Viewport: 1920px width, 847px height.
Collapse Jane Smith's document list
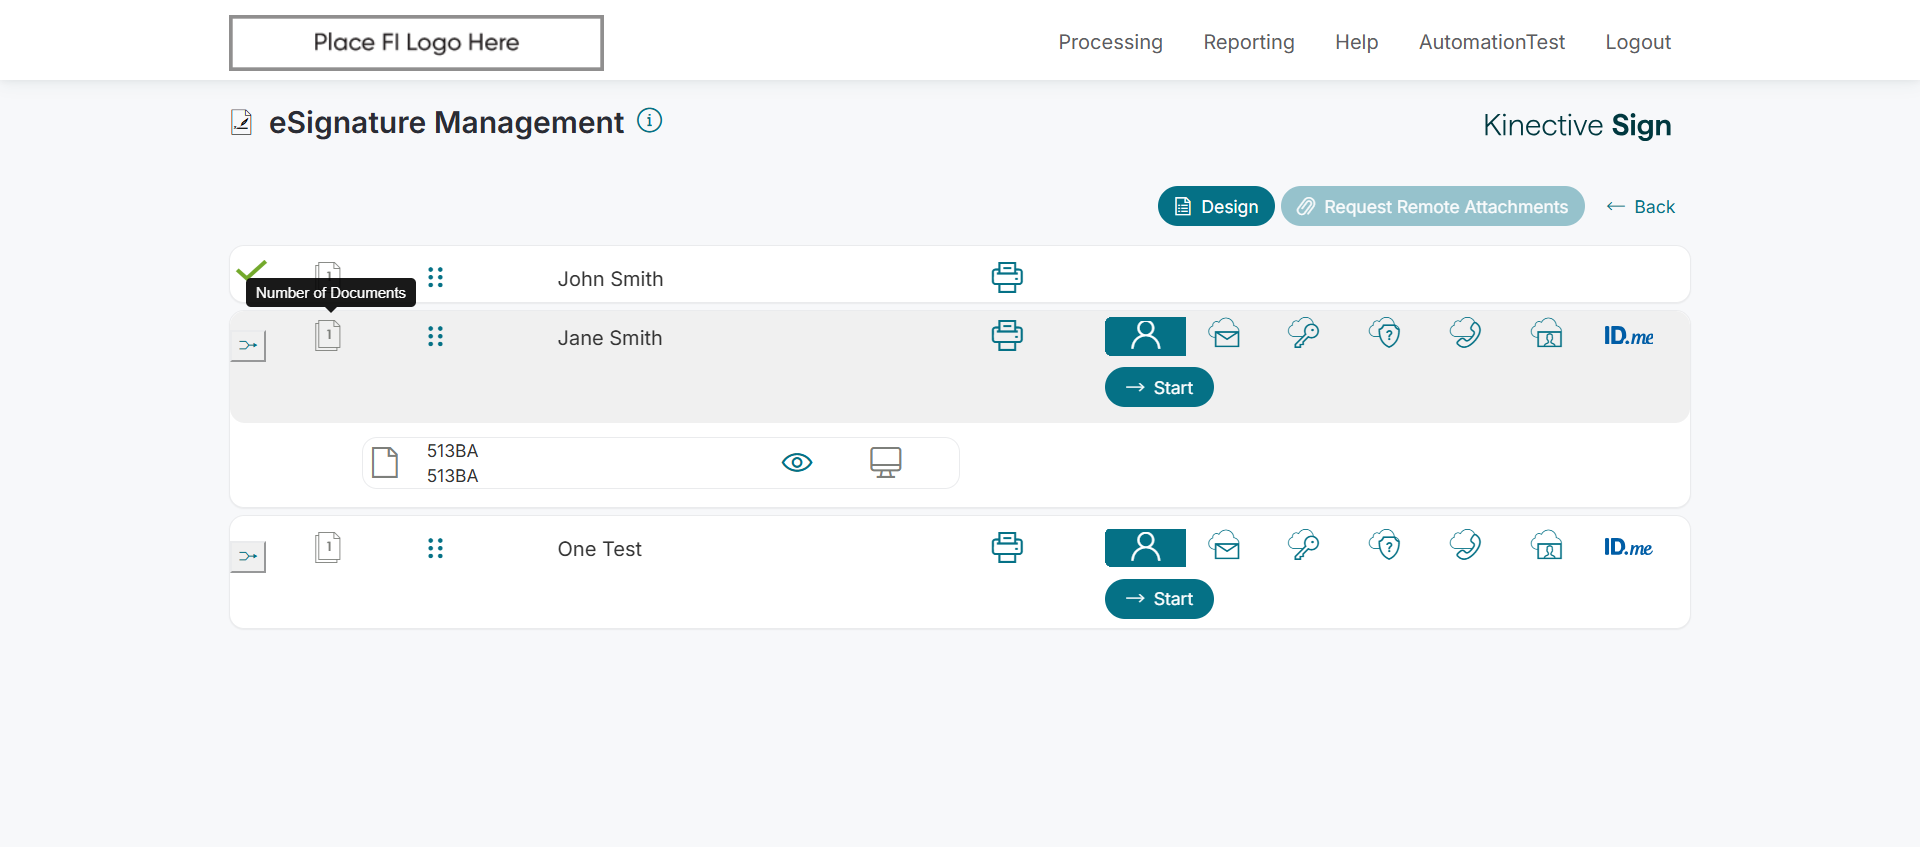click(x=248, y=346)
